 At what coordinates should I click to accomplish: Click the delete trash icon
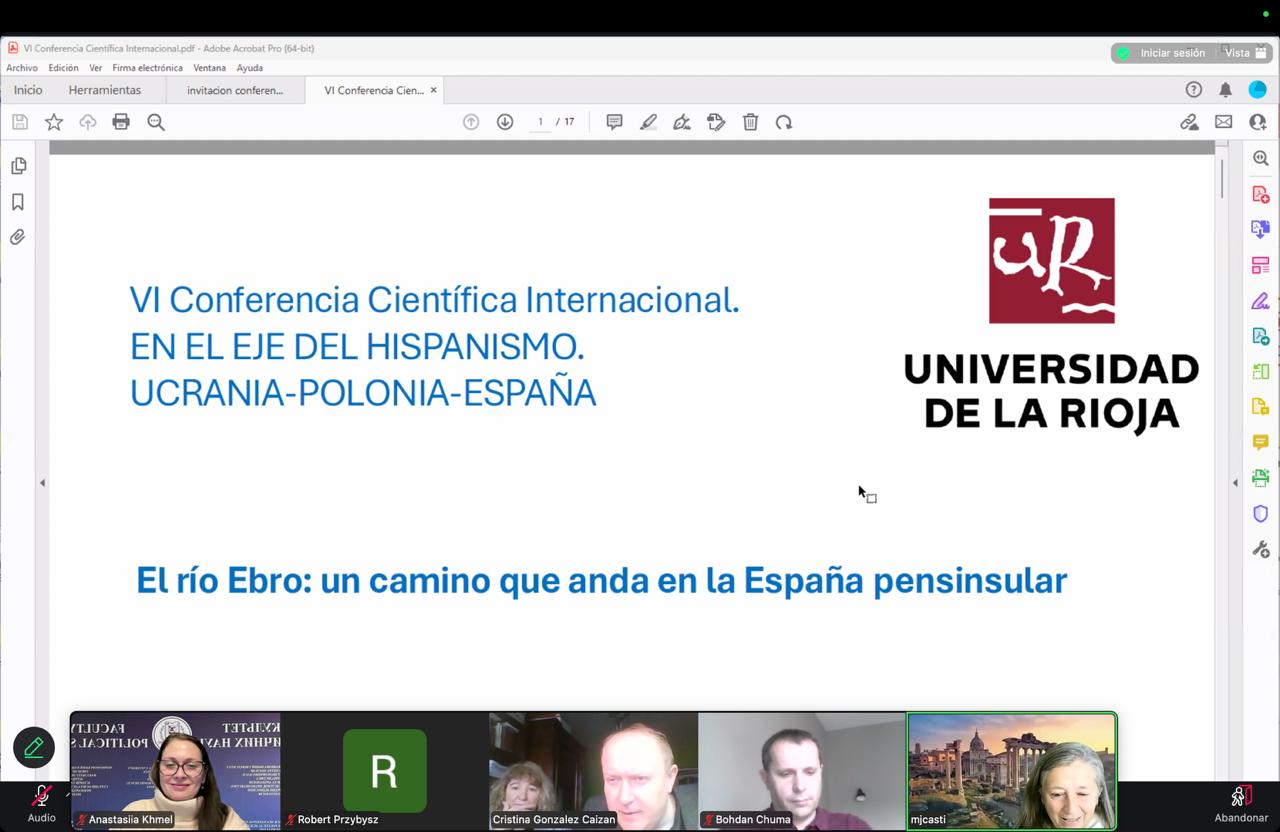pos(750,122)
